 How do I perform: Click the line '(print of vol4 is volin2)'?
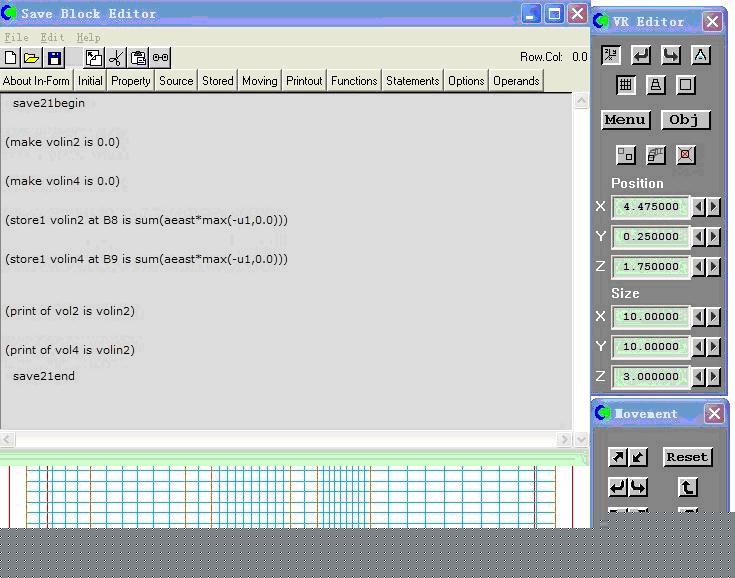click(x=70, y=350)
